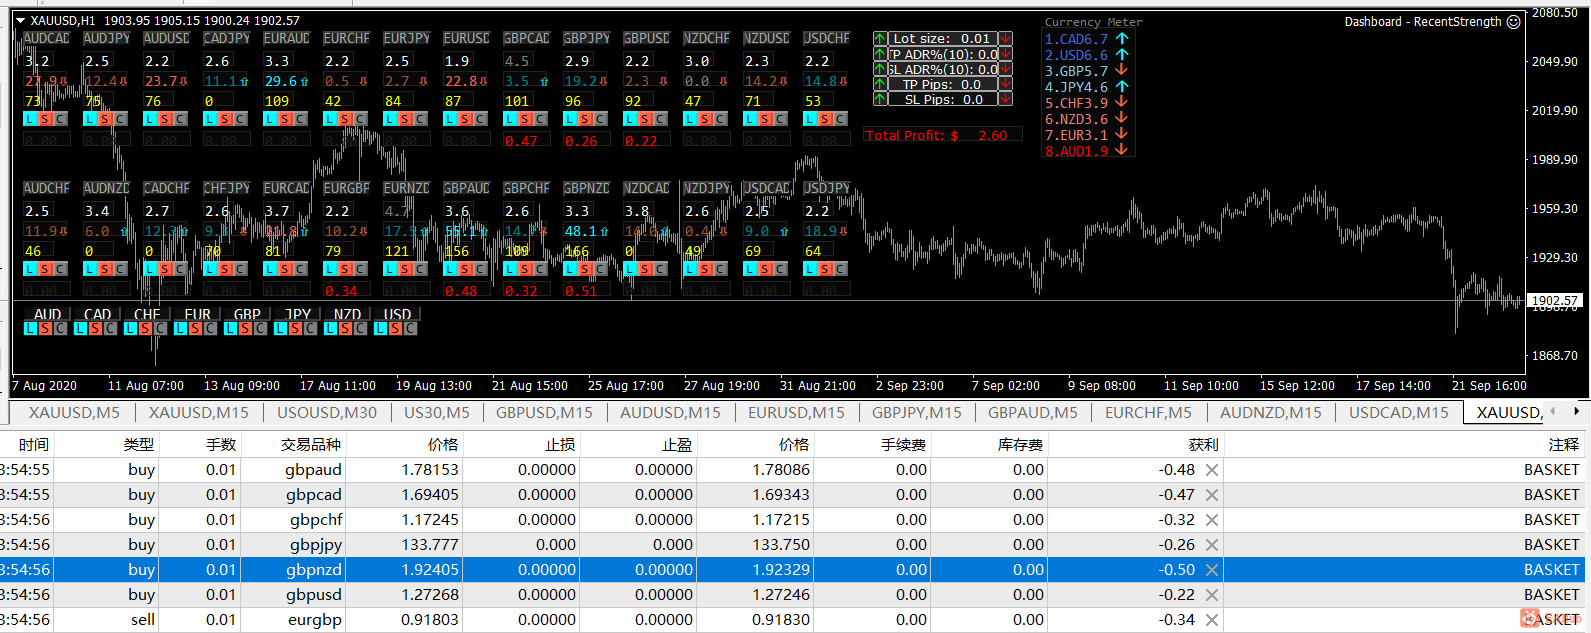Select the gbpcad order row
The width and height of the screenshot is (1591, 633).
click(x=795, y=495)
